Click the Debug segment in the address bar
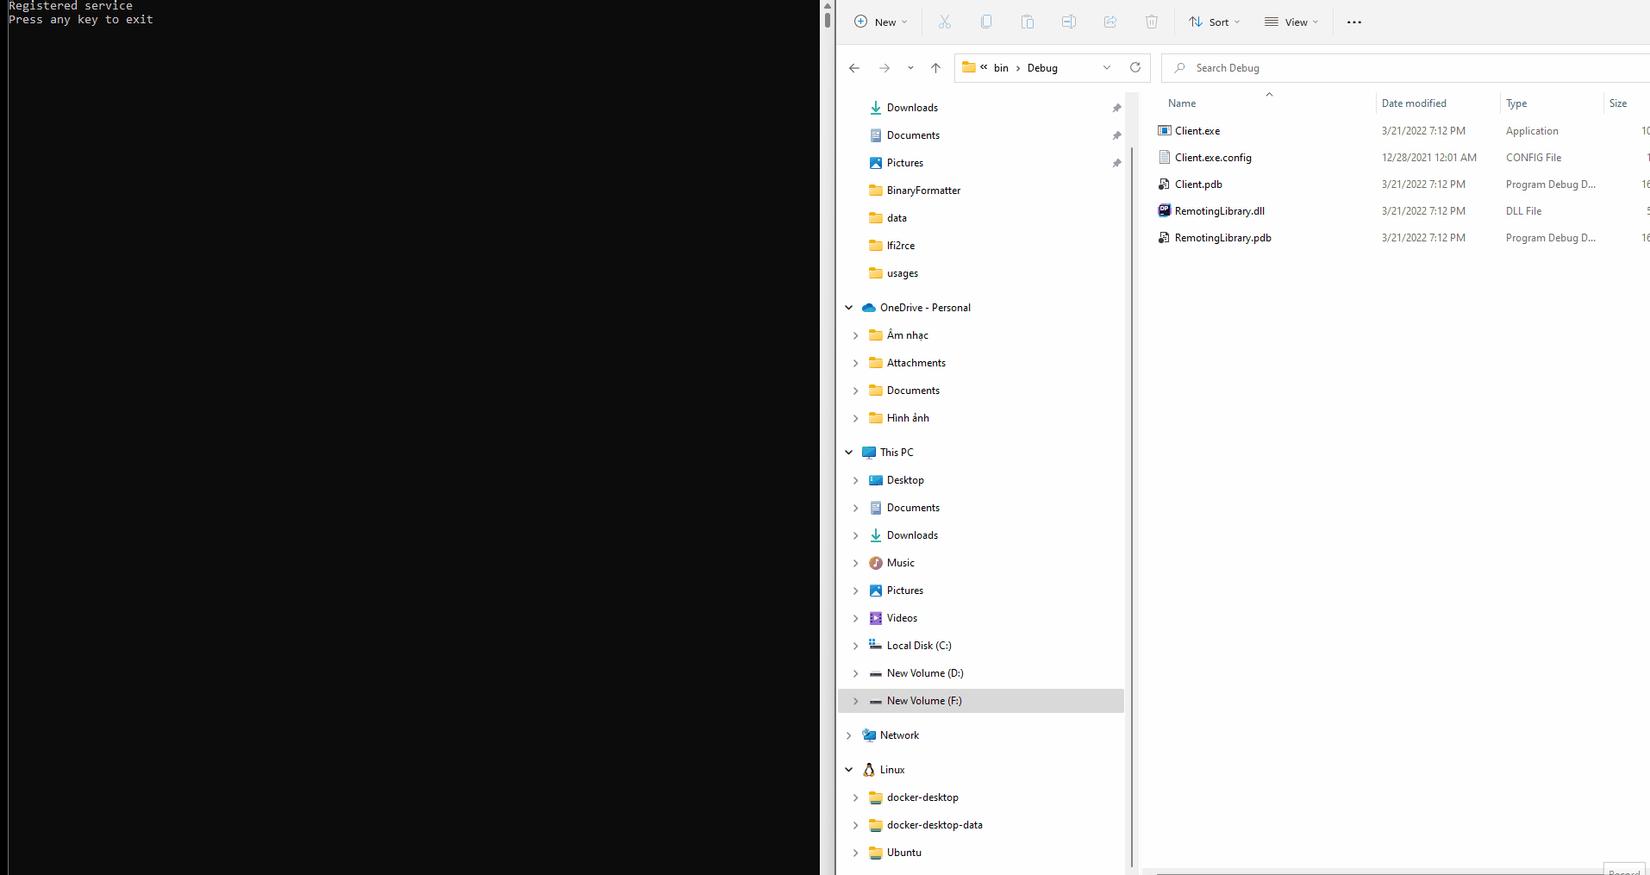1650x875 pixels. tap(1042, 68)
